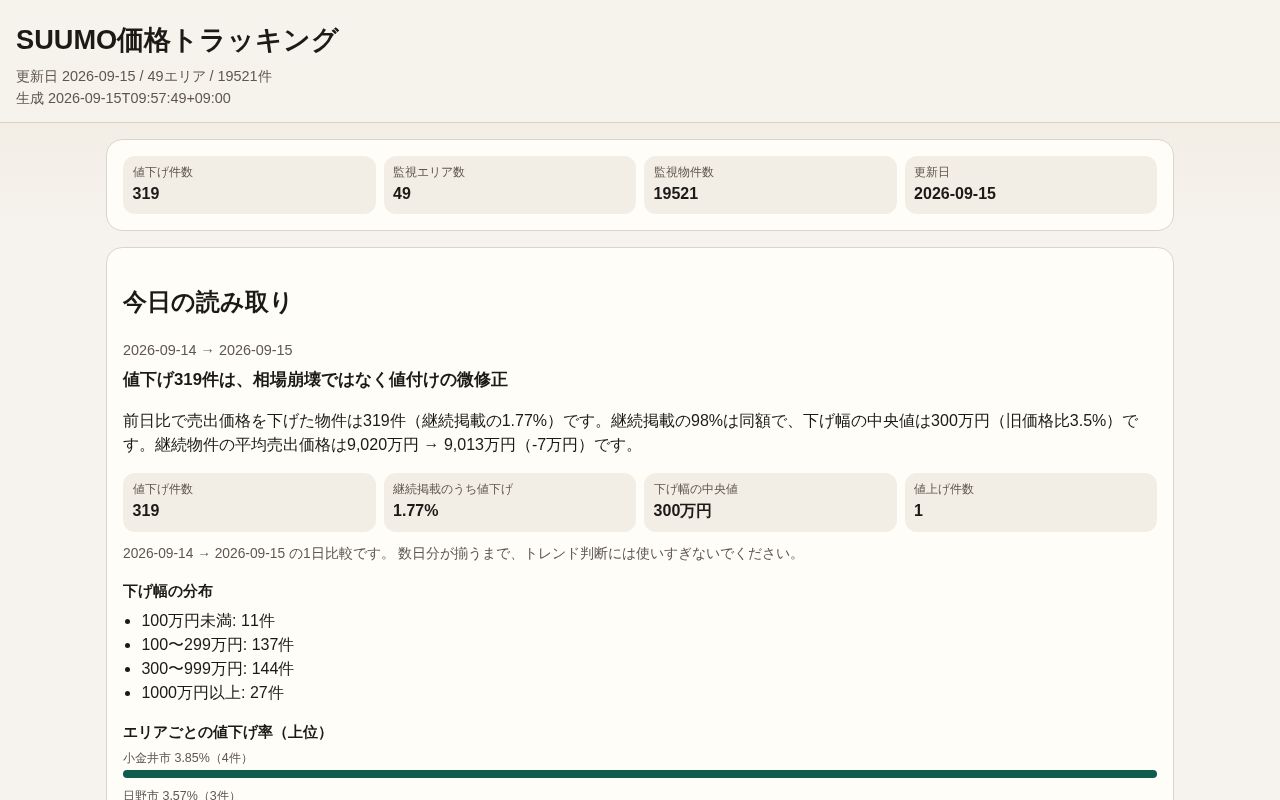Click the list item 300〜999万円: 144件
The width and height of the screenshot is (1280, 800).
tap(217, 669)
